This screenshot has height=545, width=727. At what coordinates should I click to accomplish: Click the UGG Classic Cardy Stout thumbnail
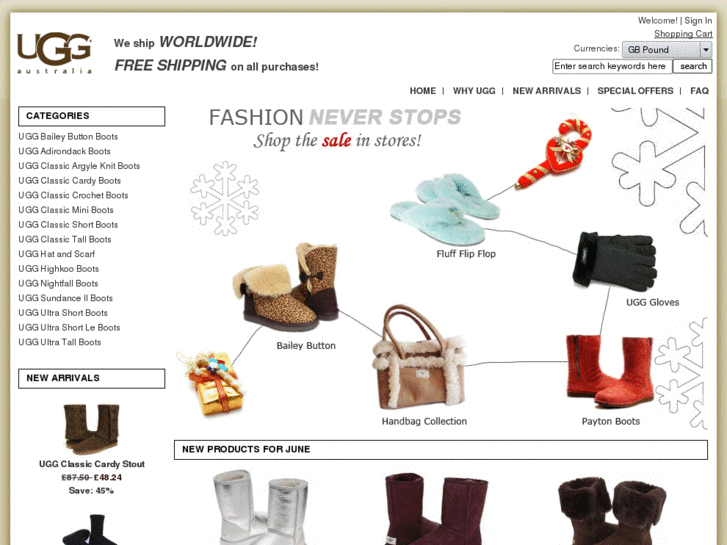[91, 429]
